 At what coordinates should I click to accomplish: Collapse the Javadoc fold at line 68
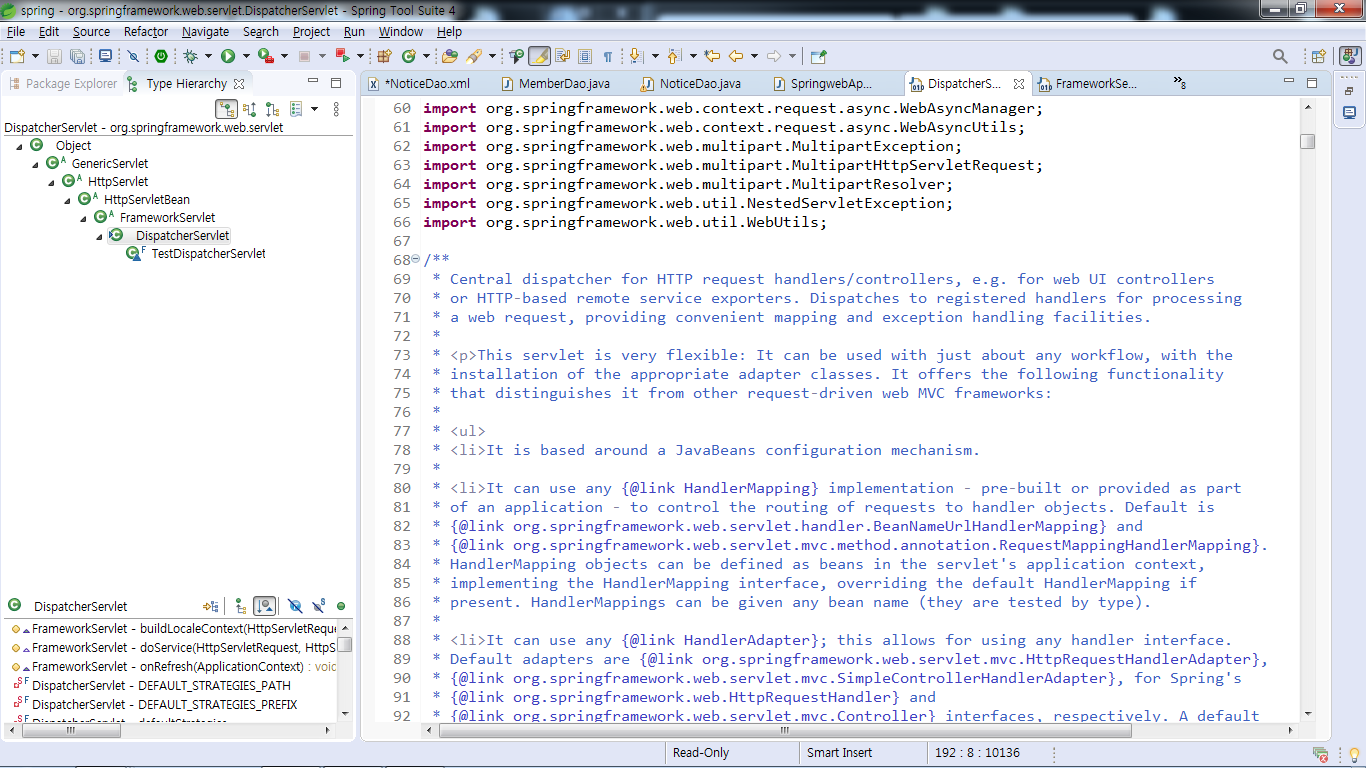click(416, 260)
